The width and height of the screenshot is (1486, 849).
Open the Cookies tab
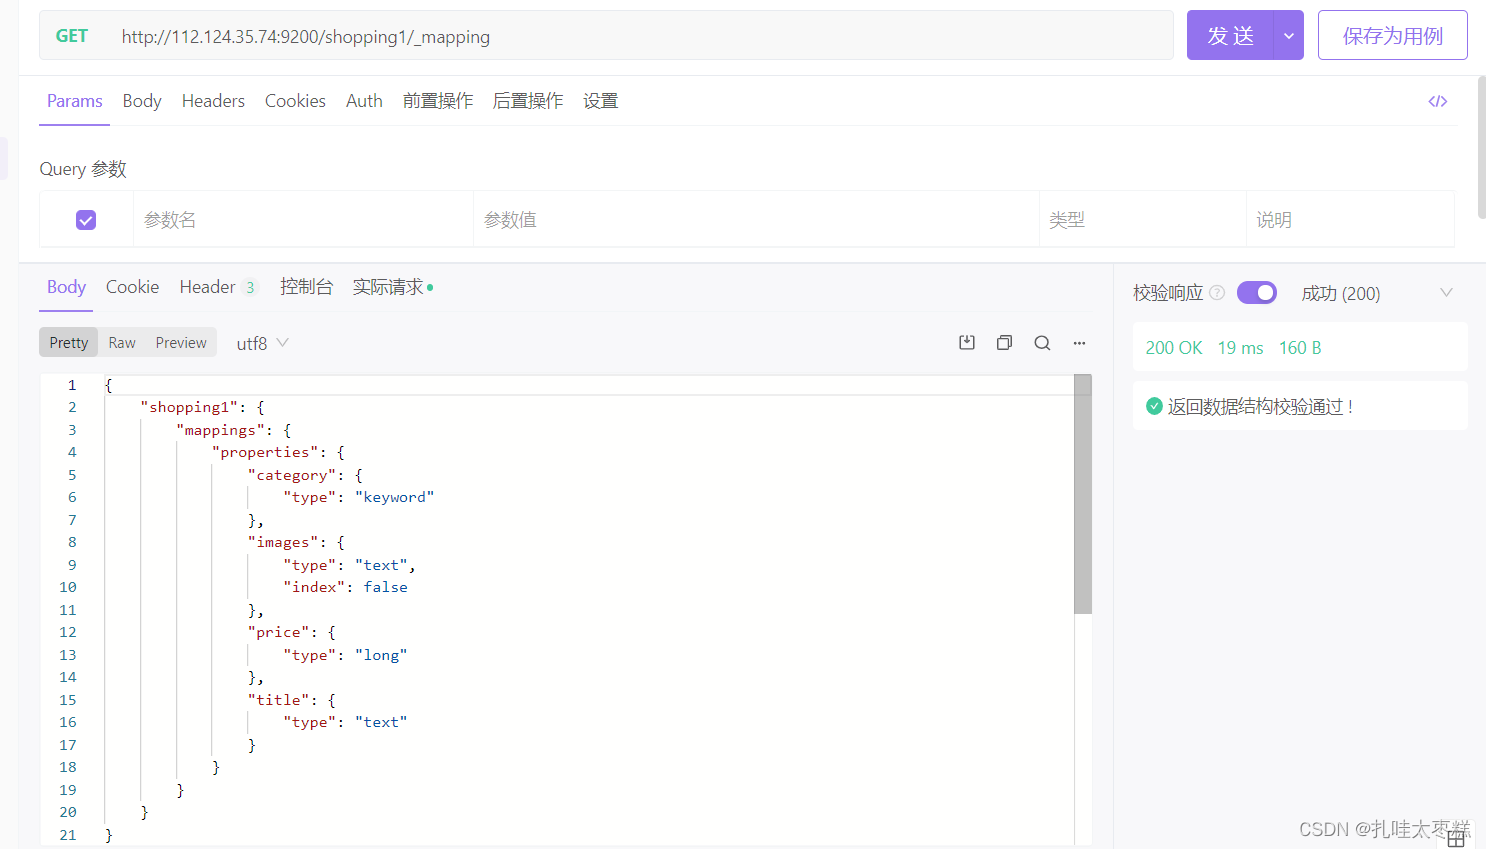[x=295, y=101]
